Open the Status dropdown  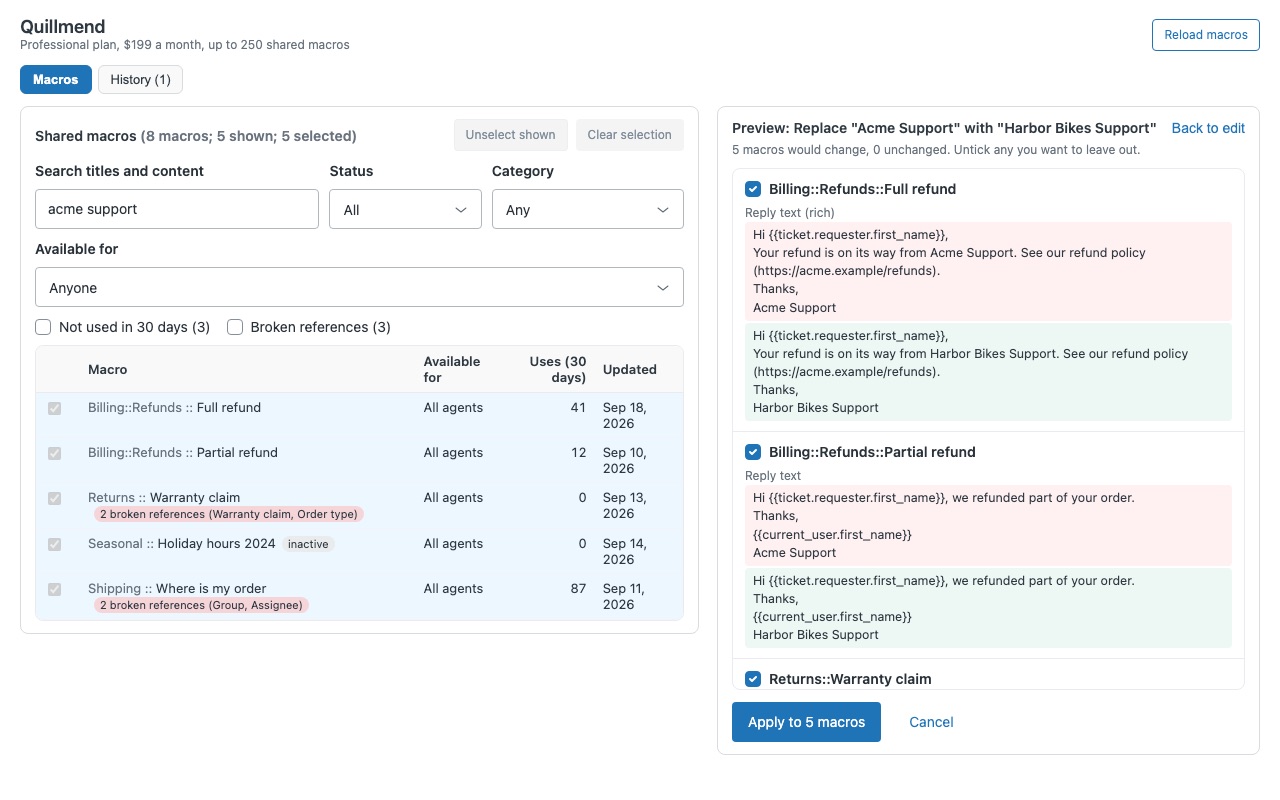click(405, 209)
